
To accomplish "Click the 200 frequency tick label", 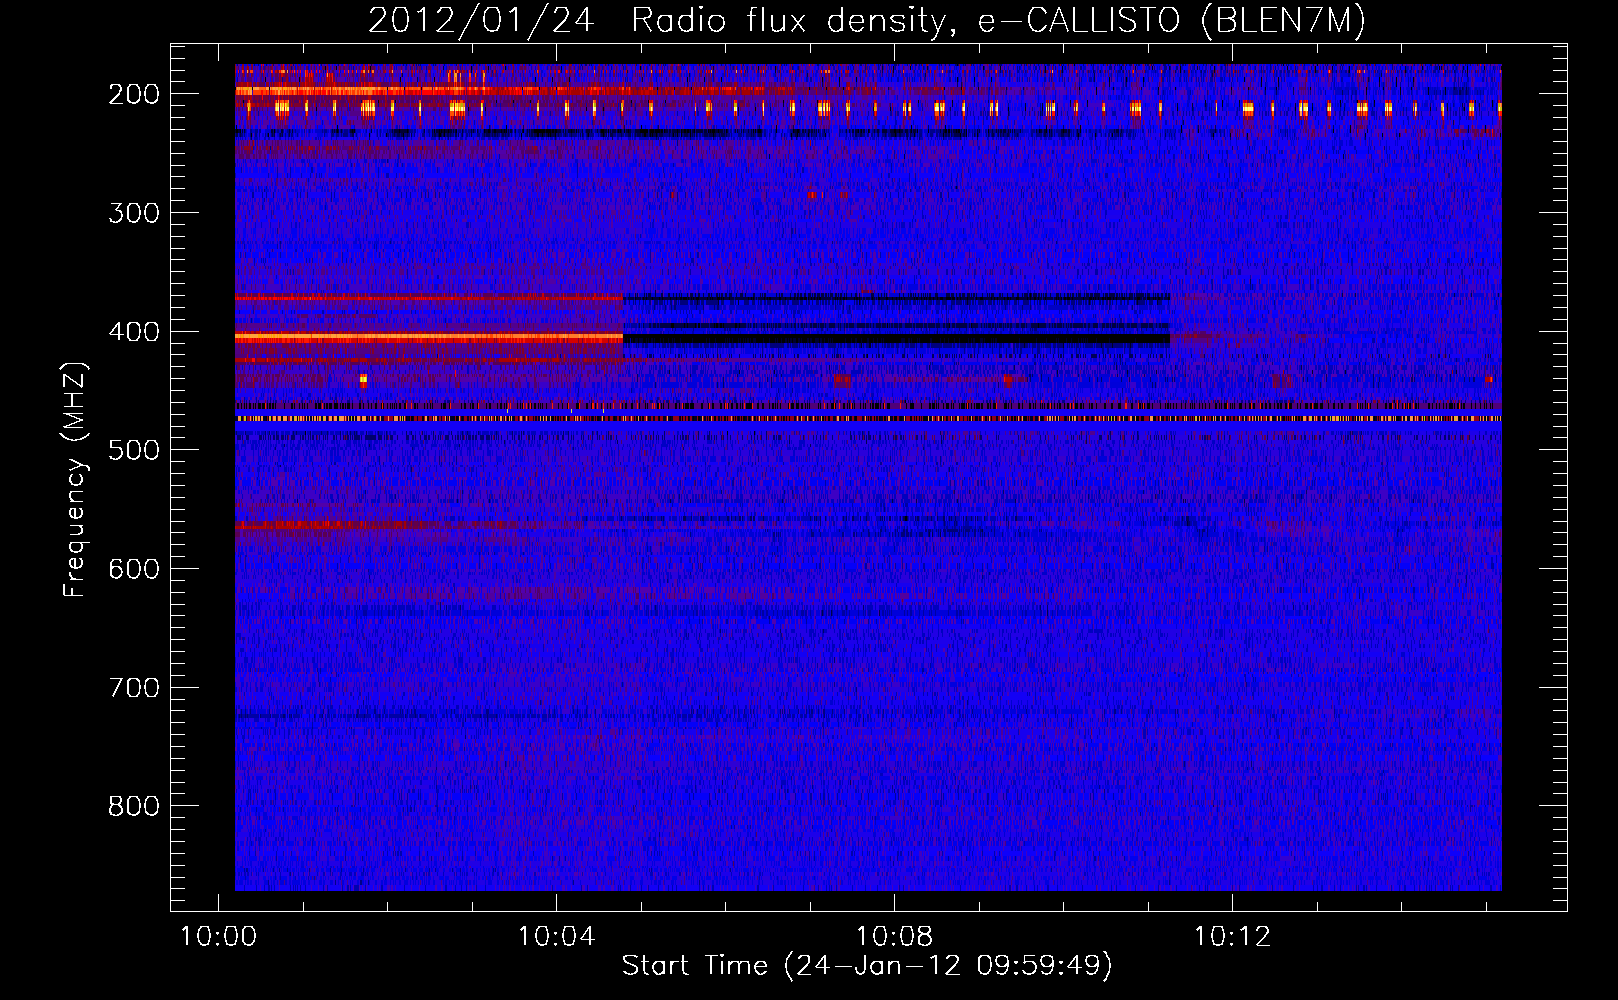I will tap(134, 94).
